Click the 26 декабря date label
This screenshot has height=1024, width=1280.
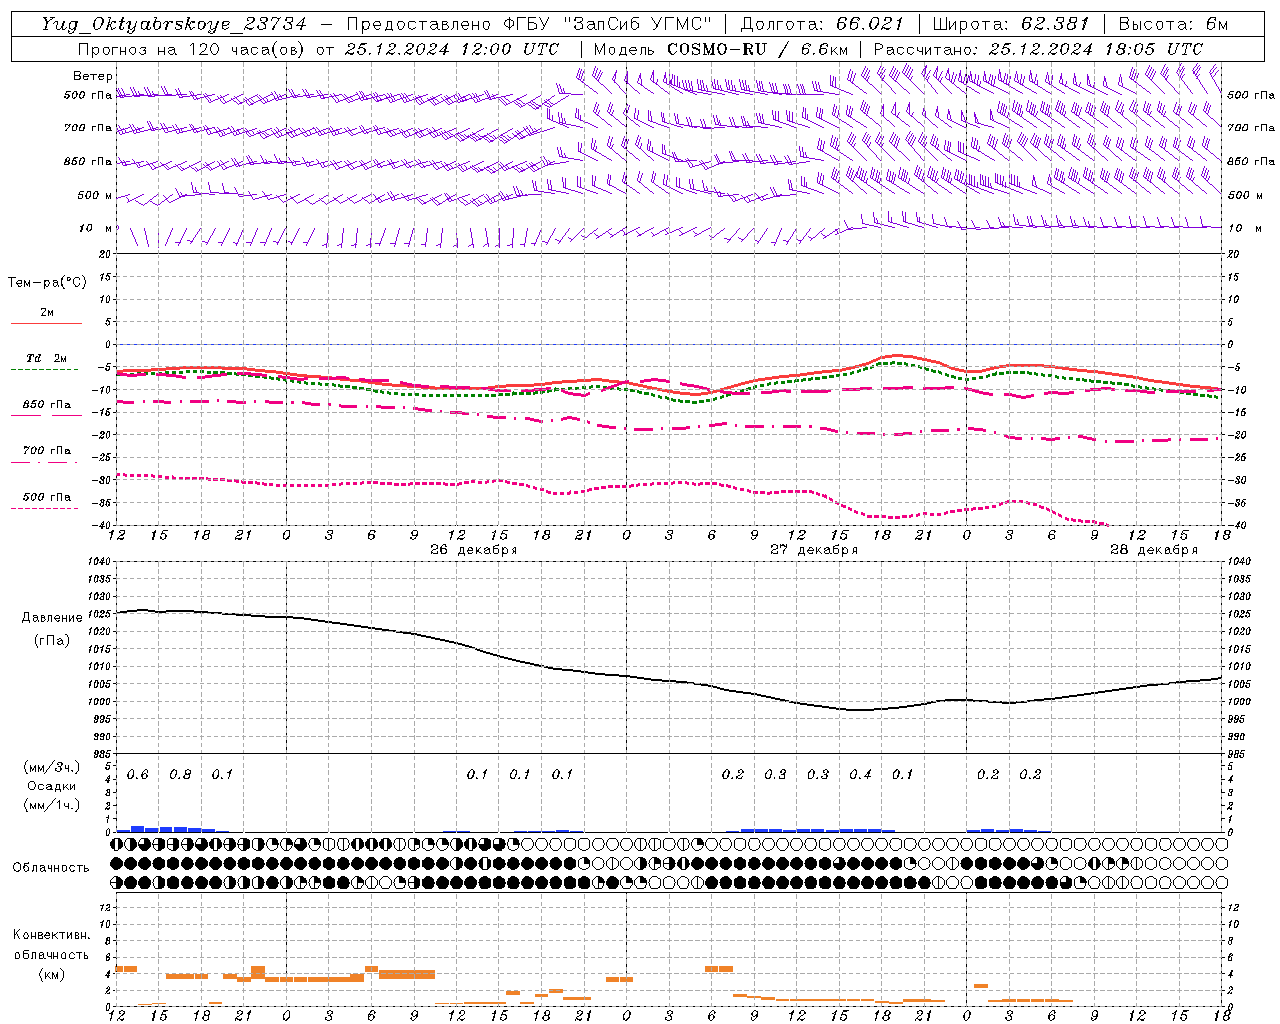point(473,550)
